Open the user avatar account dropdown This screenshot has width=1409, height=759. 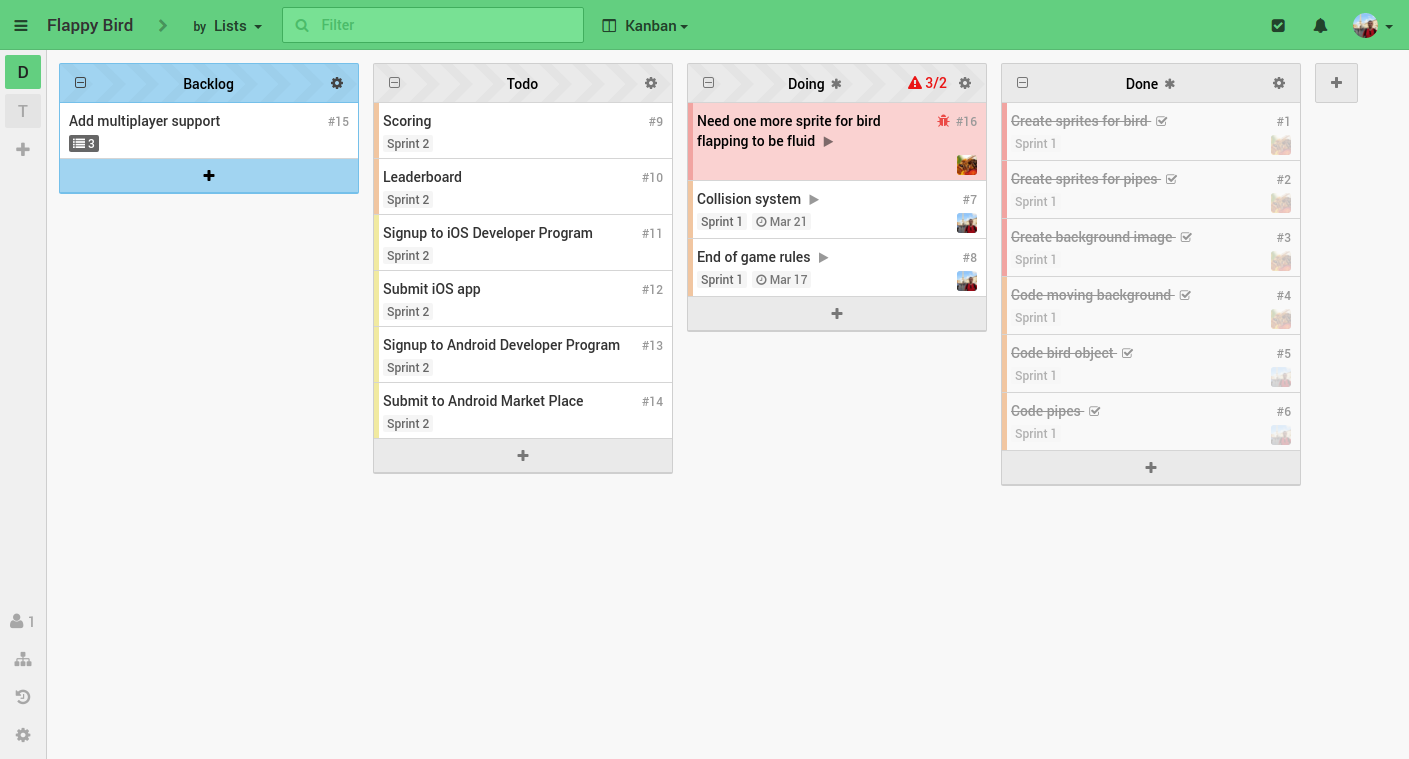click(1373, 26)
